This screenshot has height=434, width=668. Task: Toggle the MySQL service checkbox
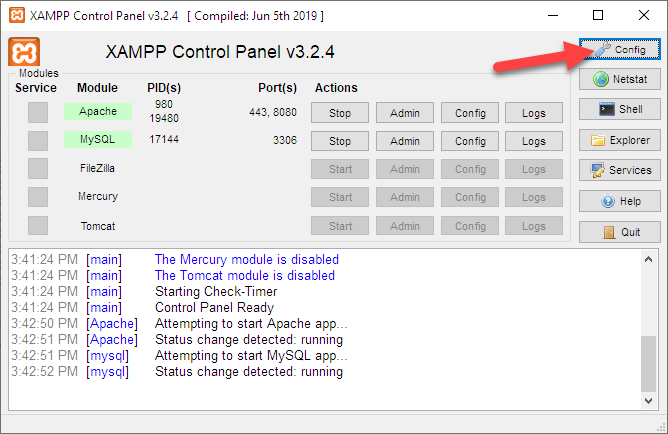point(38,141)
